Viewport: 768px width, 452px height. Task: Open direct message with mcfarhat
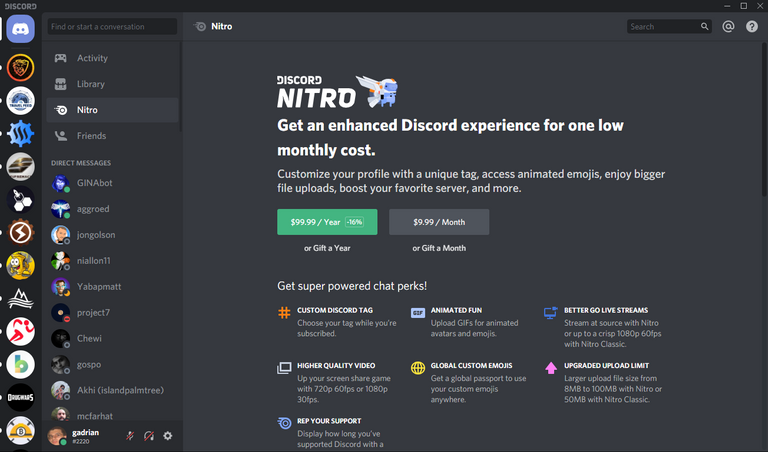(x=112, y=414)
